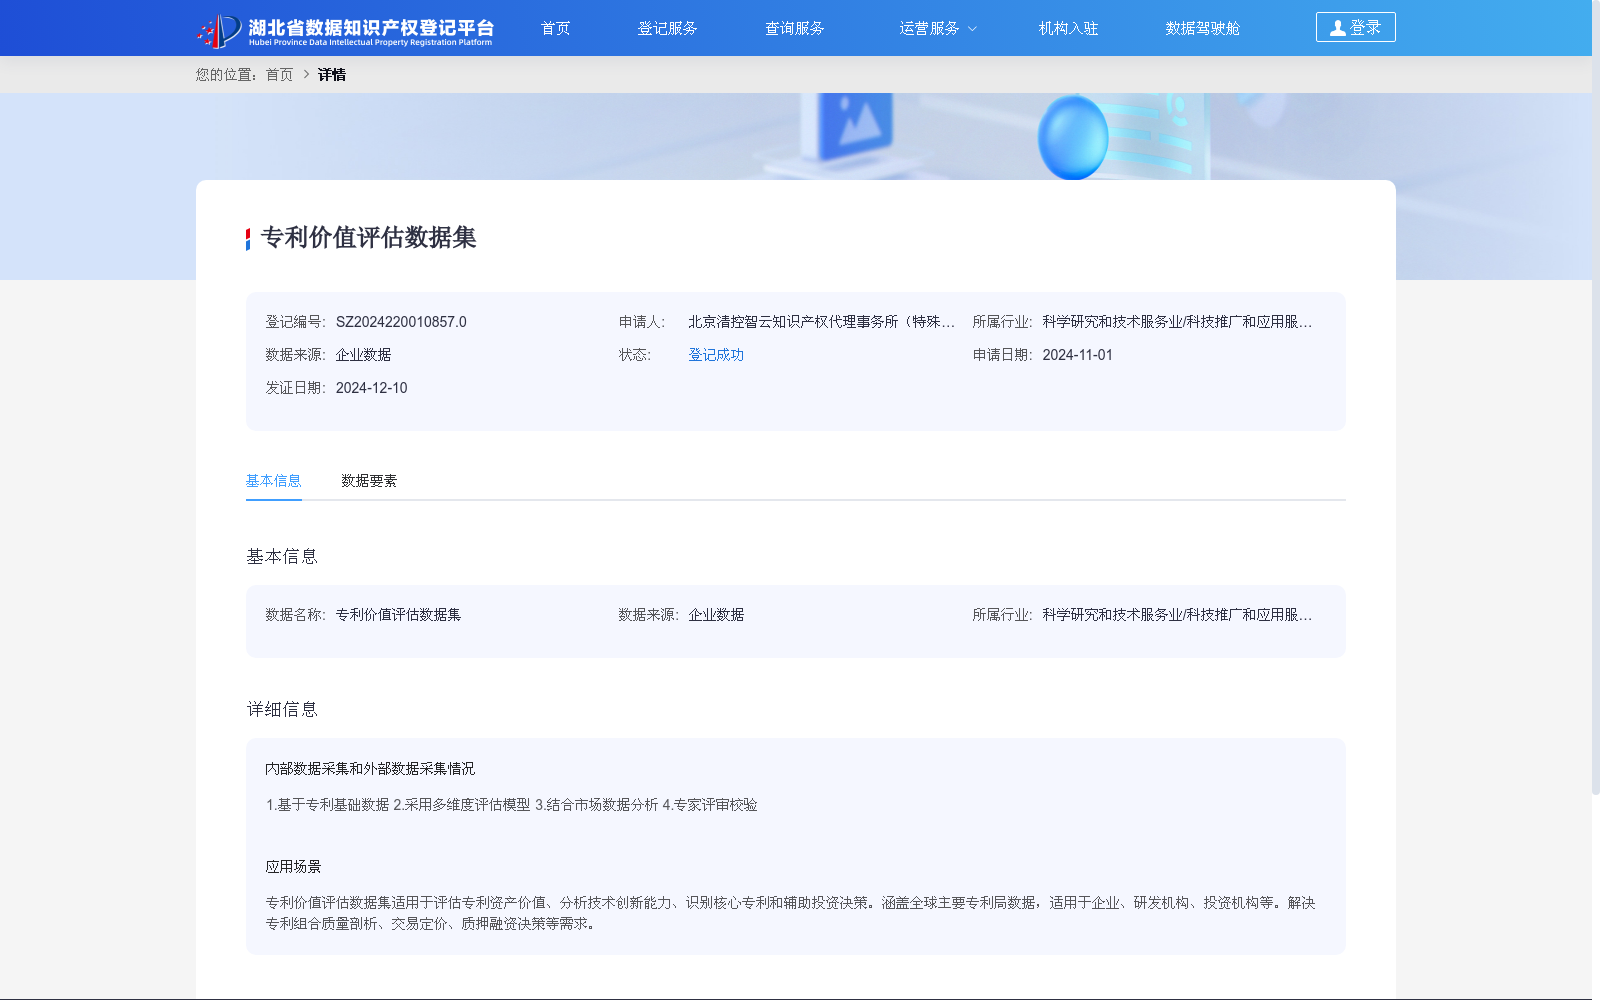Switch to the 基本信息 tab
The image size is (1600, 1000).
(x=273, y=481)
